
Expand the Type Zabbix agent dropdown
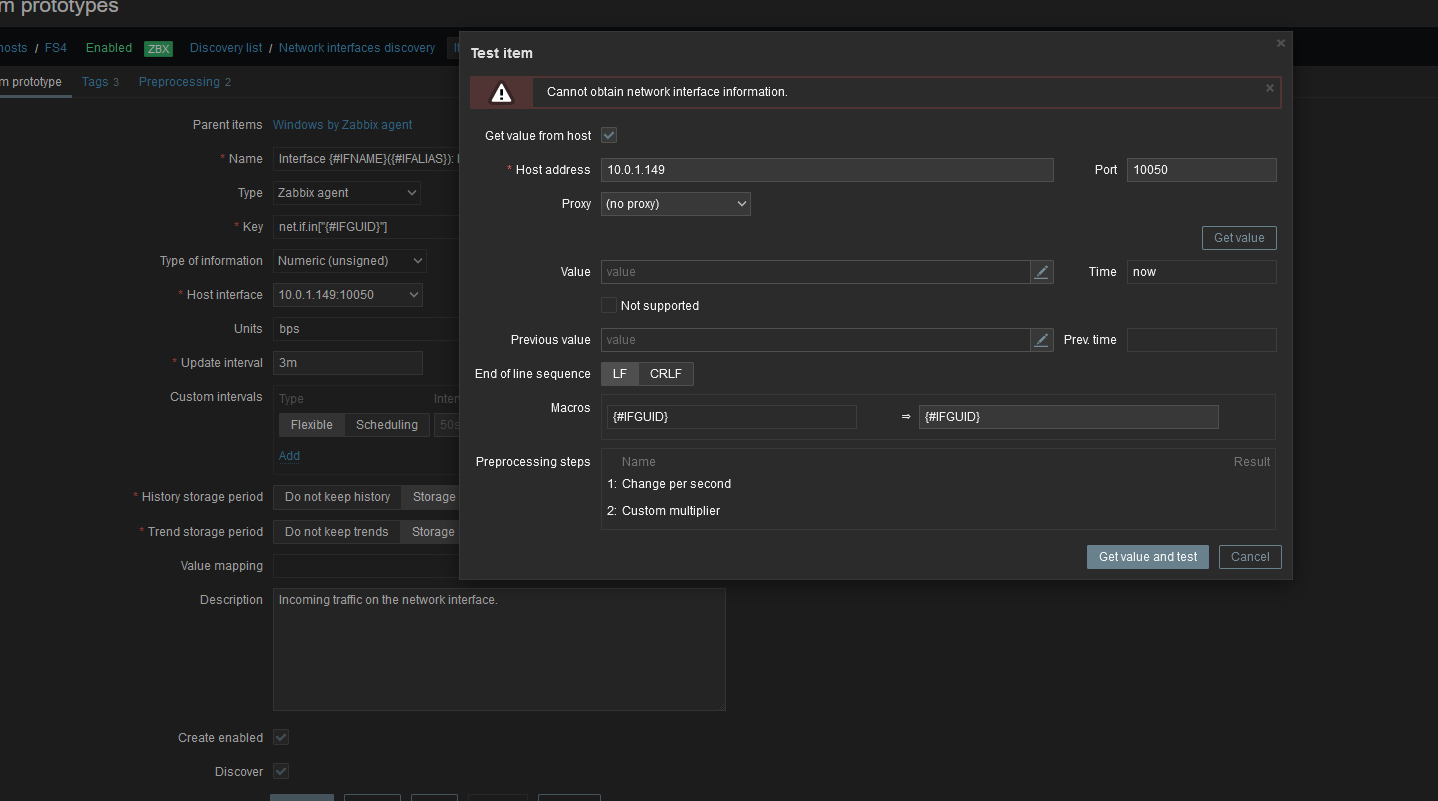(347, 193)
